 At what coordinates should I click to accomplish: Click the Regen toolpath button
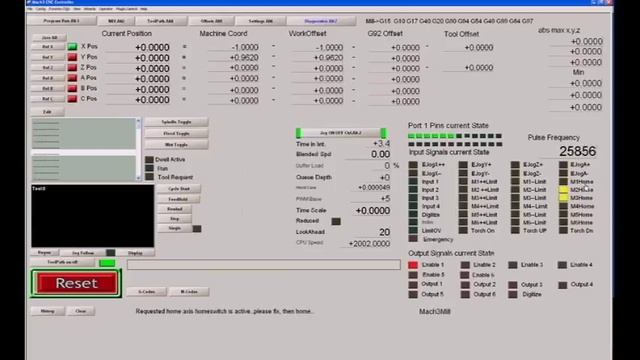click(44, 253)
